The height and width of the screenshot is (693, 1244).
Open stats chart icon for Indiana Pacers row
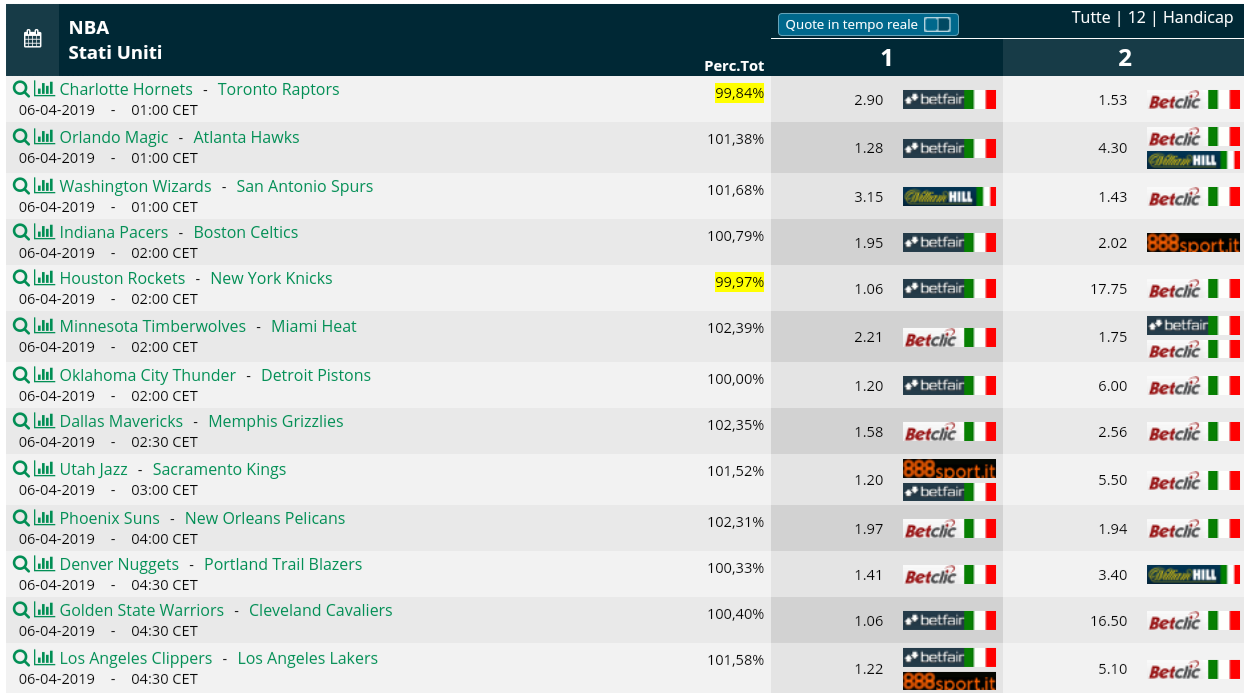[44, 231]
